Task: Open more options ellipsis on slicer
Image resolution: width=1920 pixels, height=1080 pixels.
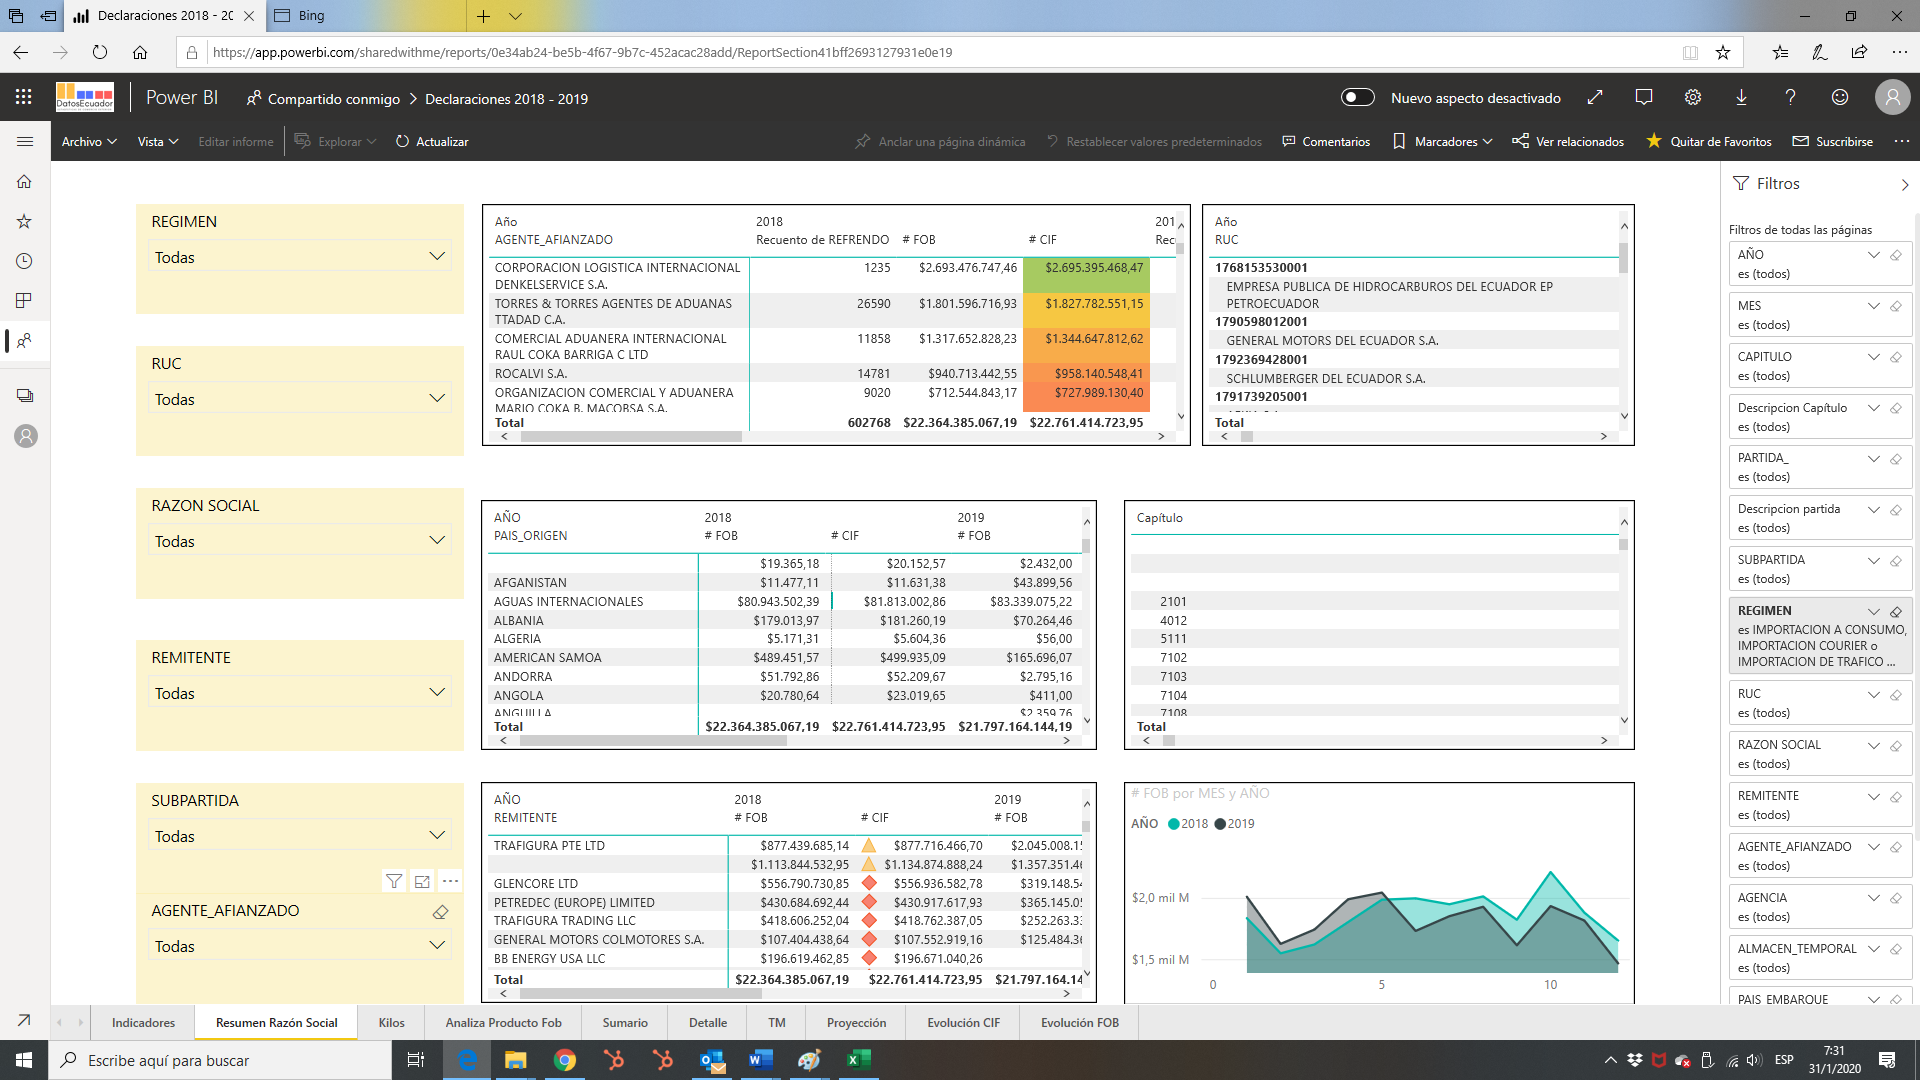Action: pyautogui.click(x=450, y=881)
